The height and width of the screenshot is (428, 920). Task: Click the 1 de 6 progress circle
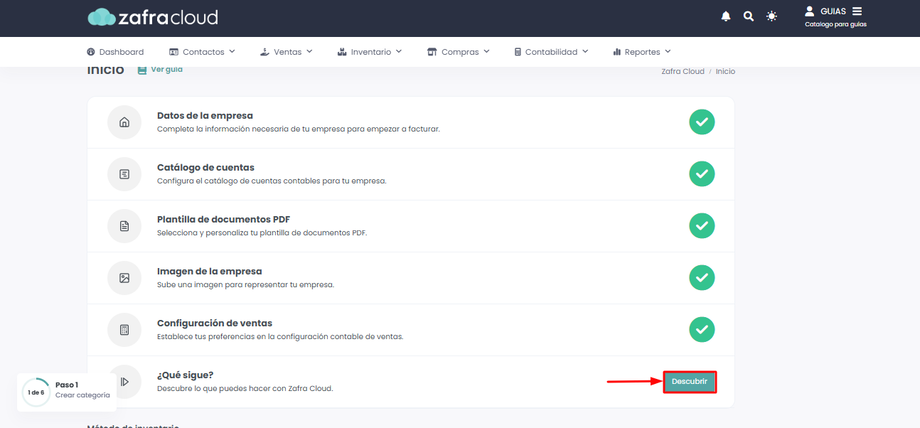[x=36, y=392]
